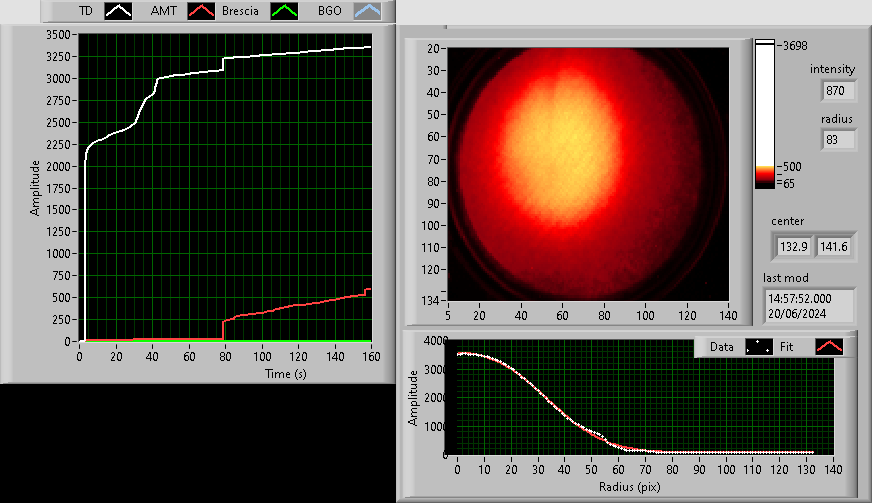Click the center Y value 141.6
872x503 pixels.
coord(834,246)
